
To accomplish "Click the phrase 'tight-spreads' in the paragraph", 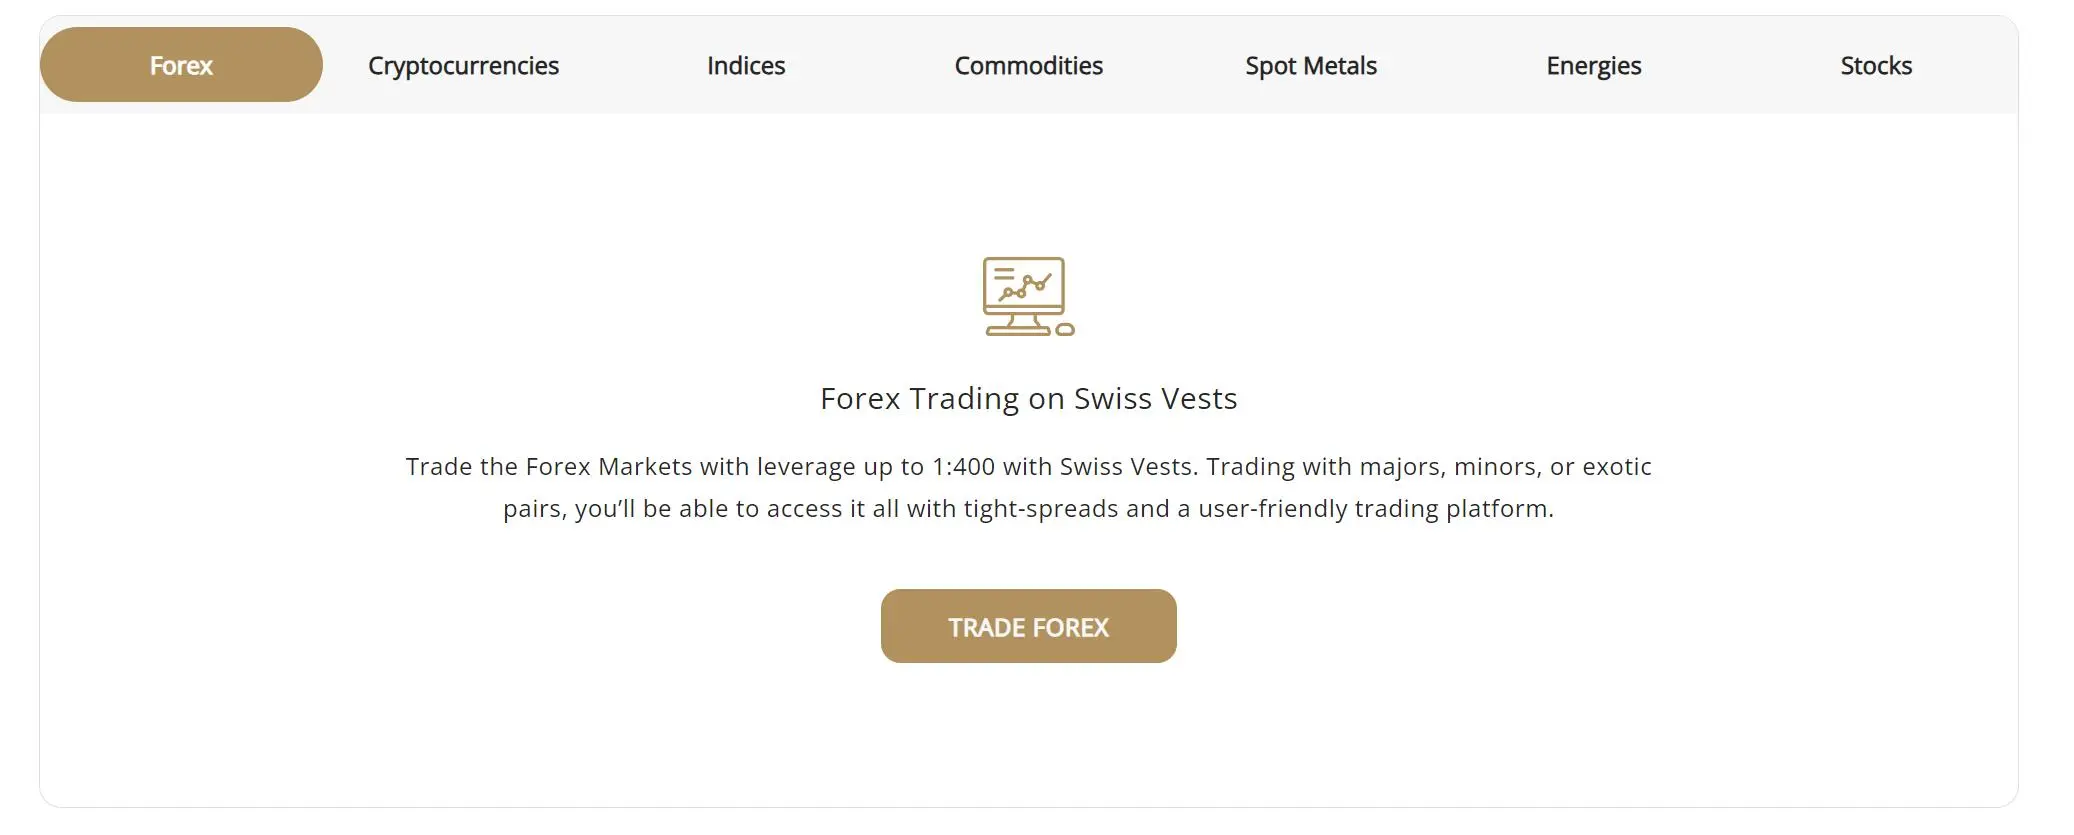I will (1041, 509).
